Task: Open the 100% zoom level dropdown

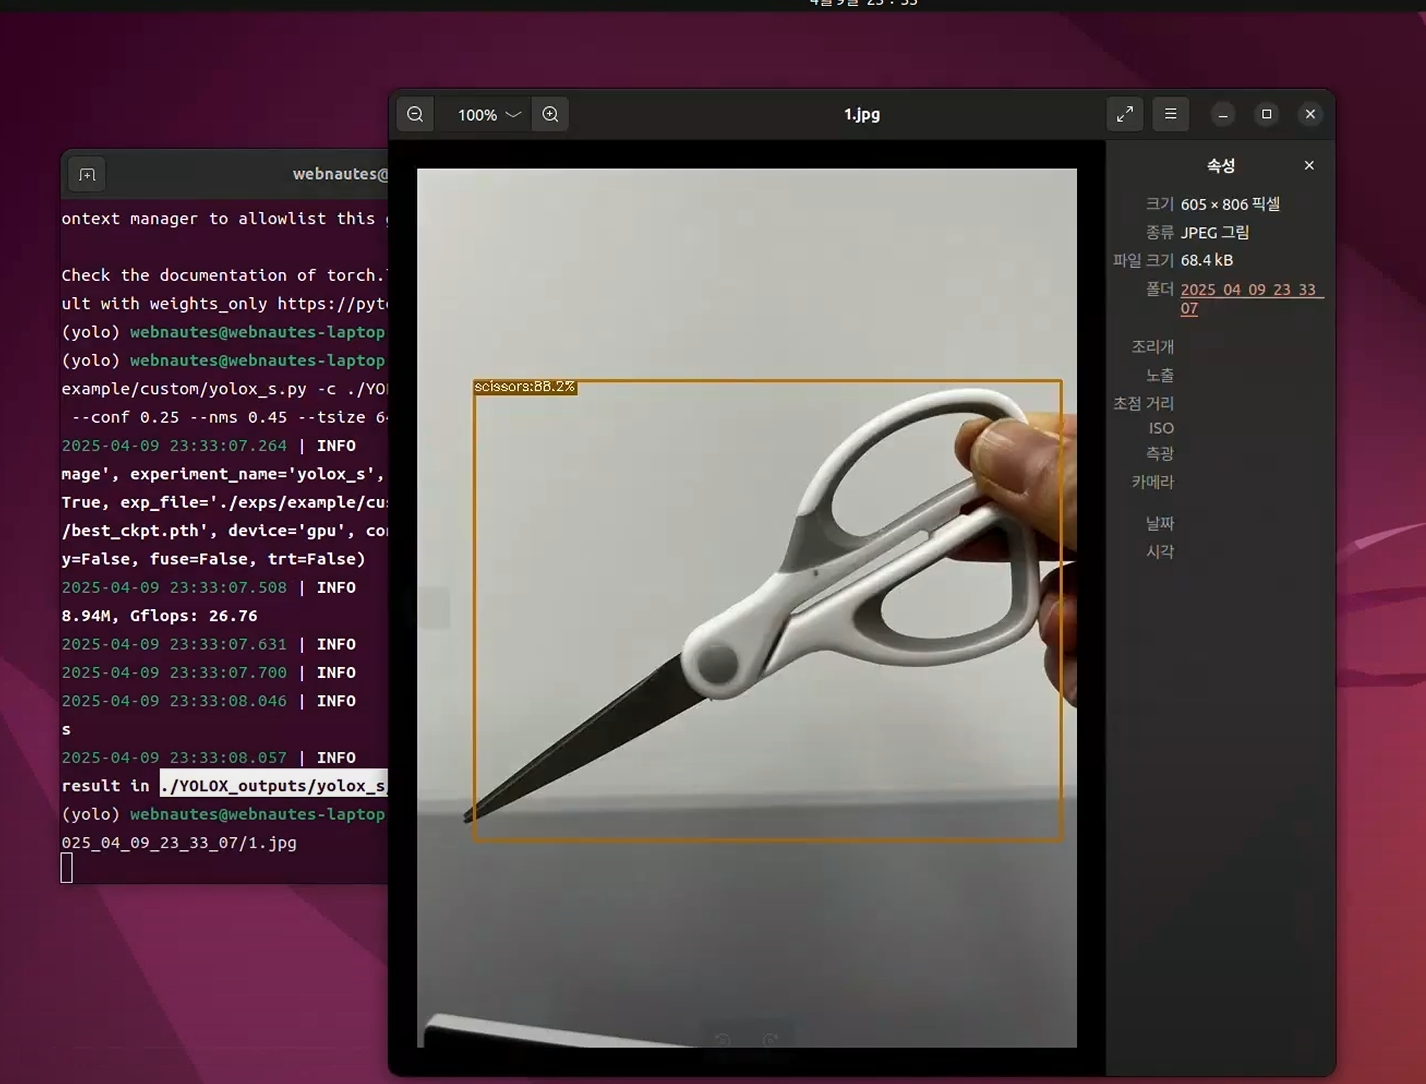Action: tap(489, 114)
